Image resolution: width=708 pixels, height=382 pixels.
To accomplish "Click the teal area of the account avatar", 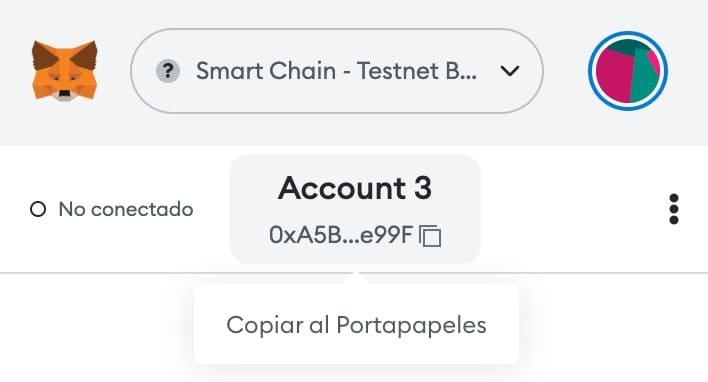I will click(645, 79).
